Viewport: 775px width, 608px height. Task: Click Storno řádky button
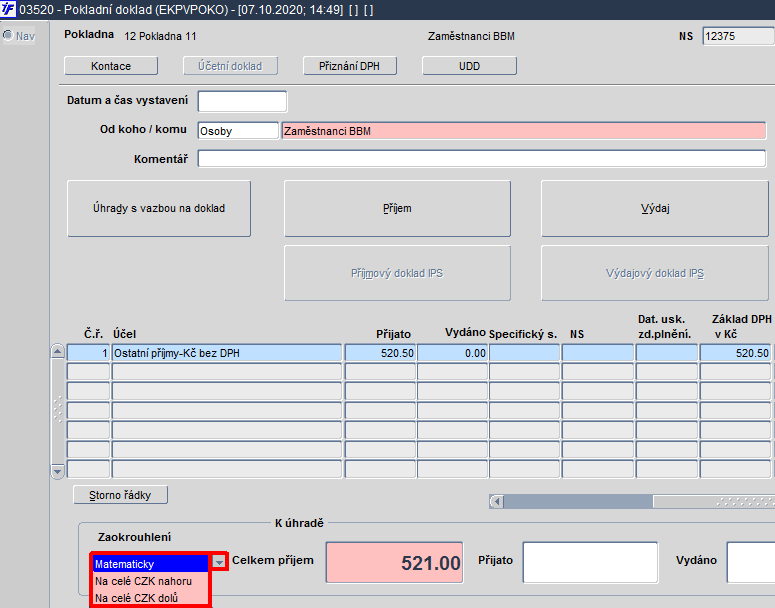120,495
